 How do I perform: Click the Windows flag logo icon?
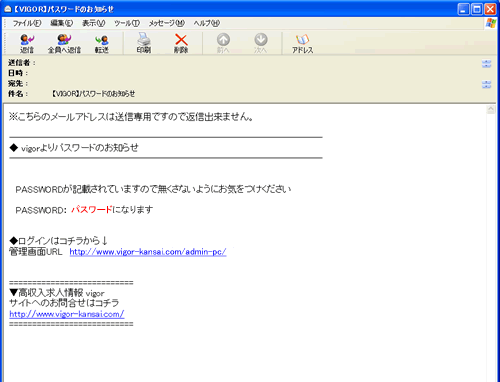490,23
